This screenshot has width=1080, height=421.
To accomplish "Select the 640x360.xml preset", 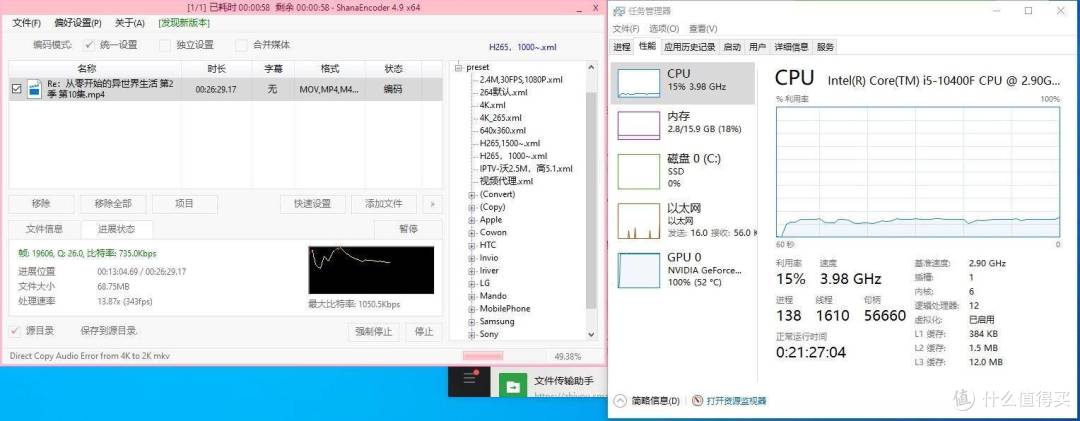I will coord(502,130).
